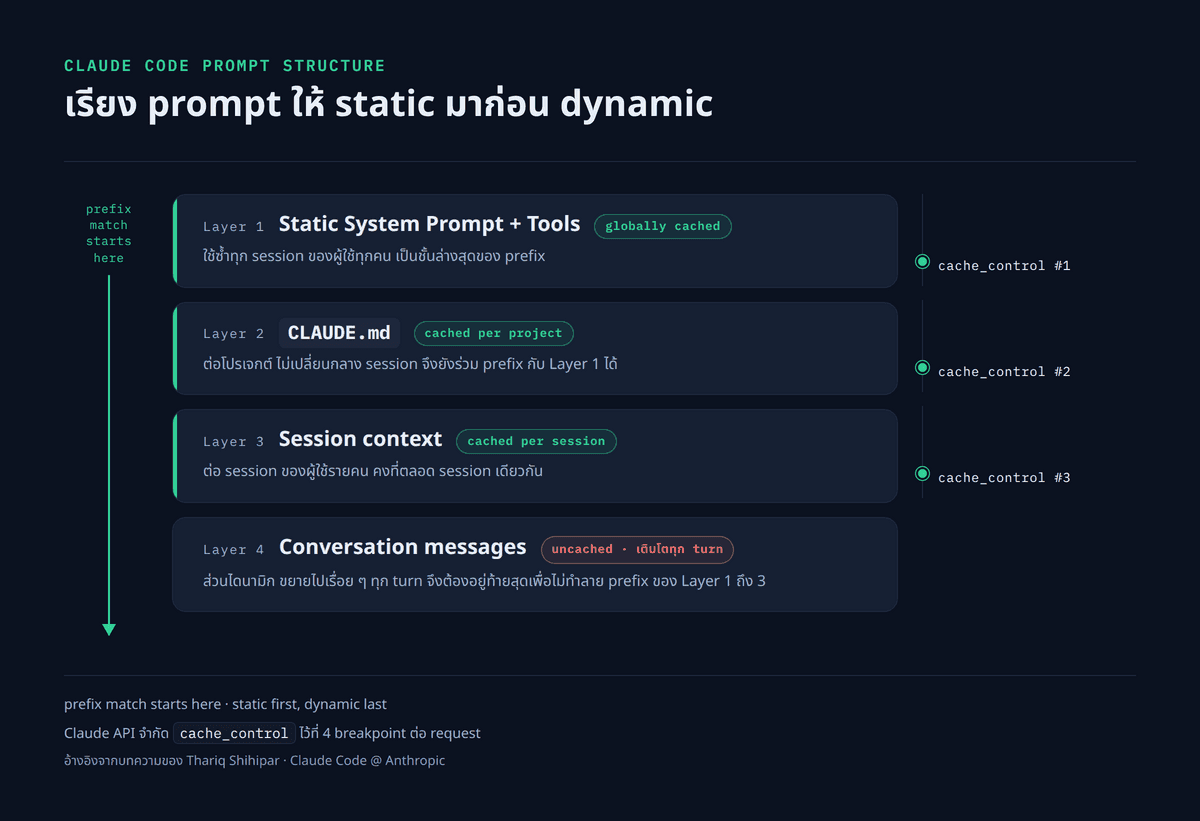Click the 'Layer 2' label
This screenshot has width=1200, height=821.
233,334
